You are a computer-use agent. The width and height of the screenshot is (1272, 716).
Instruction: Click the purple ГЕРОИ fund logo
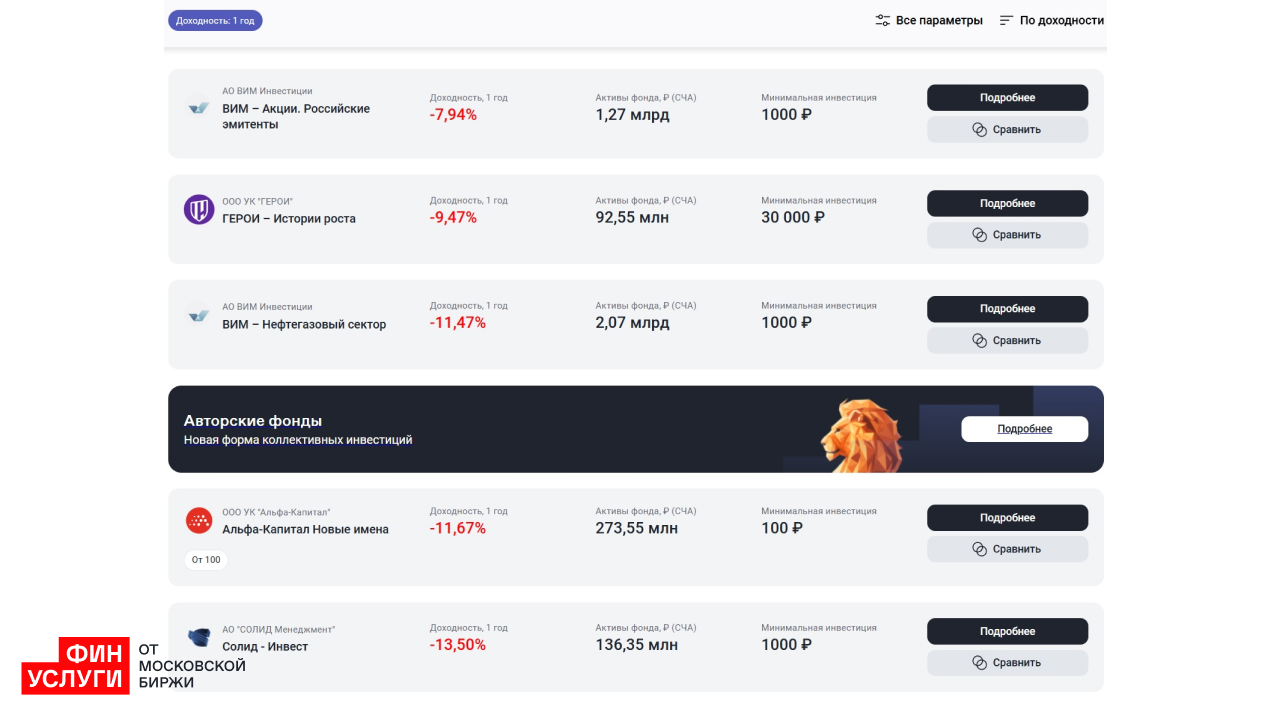[199, 209]
